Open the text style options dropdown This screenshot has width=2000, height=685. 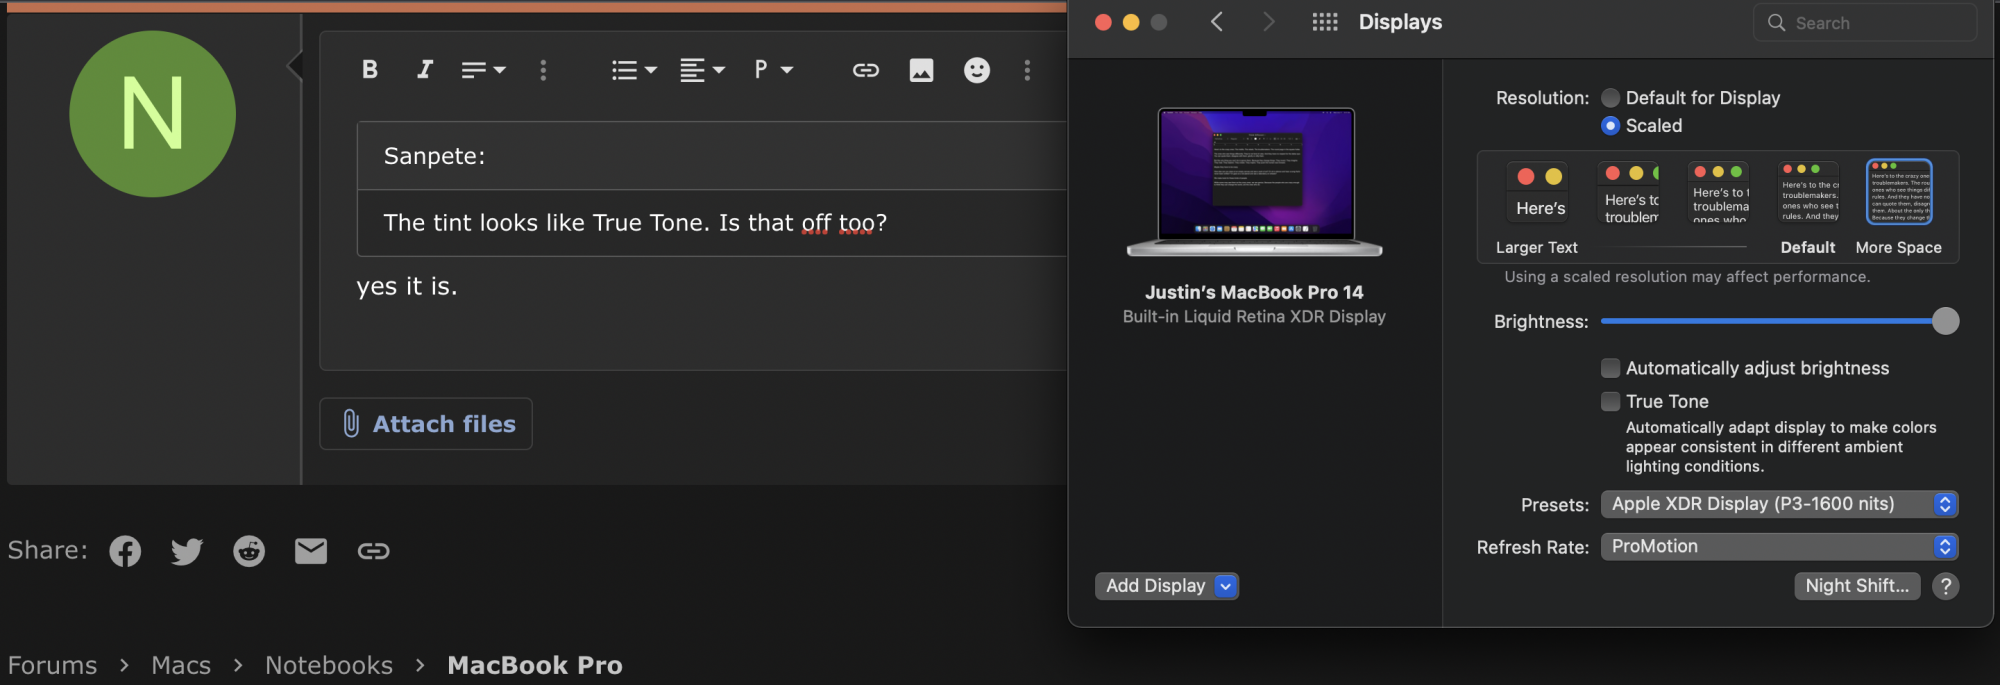483,70
